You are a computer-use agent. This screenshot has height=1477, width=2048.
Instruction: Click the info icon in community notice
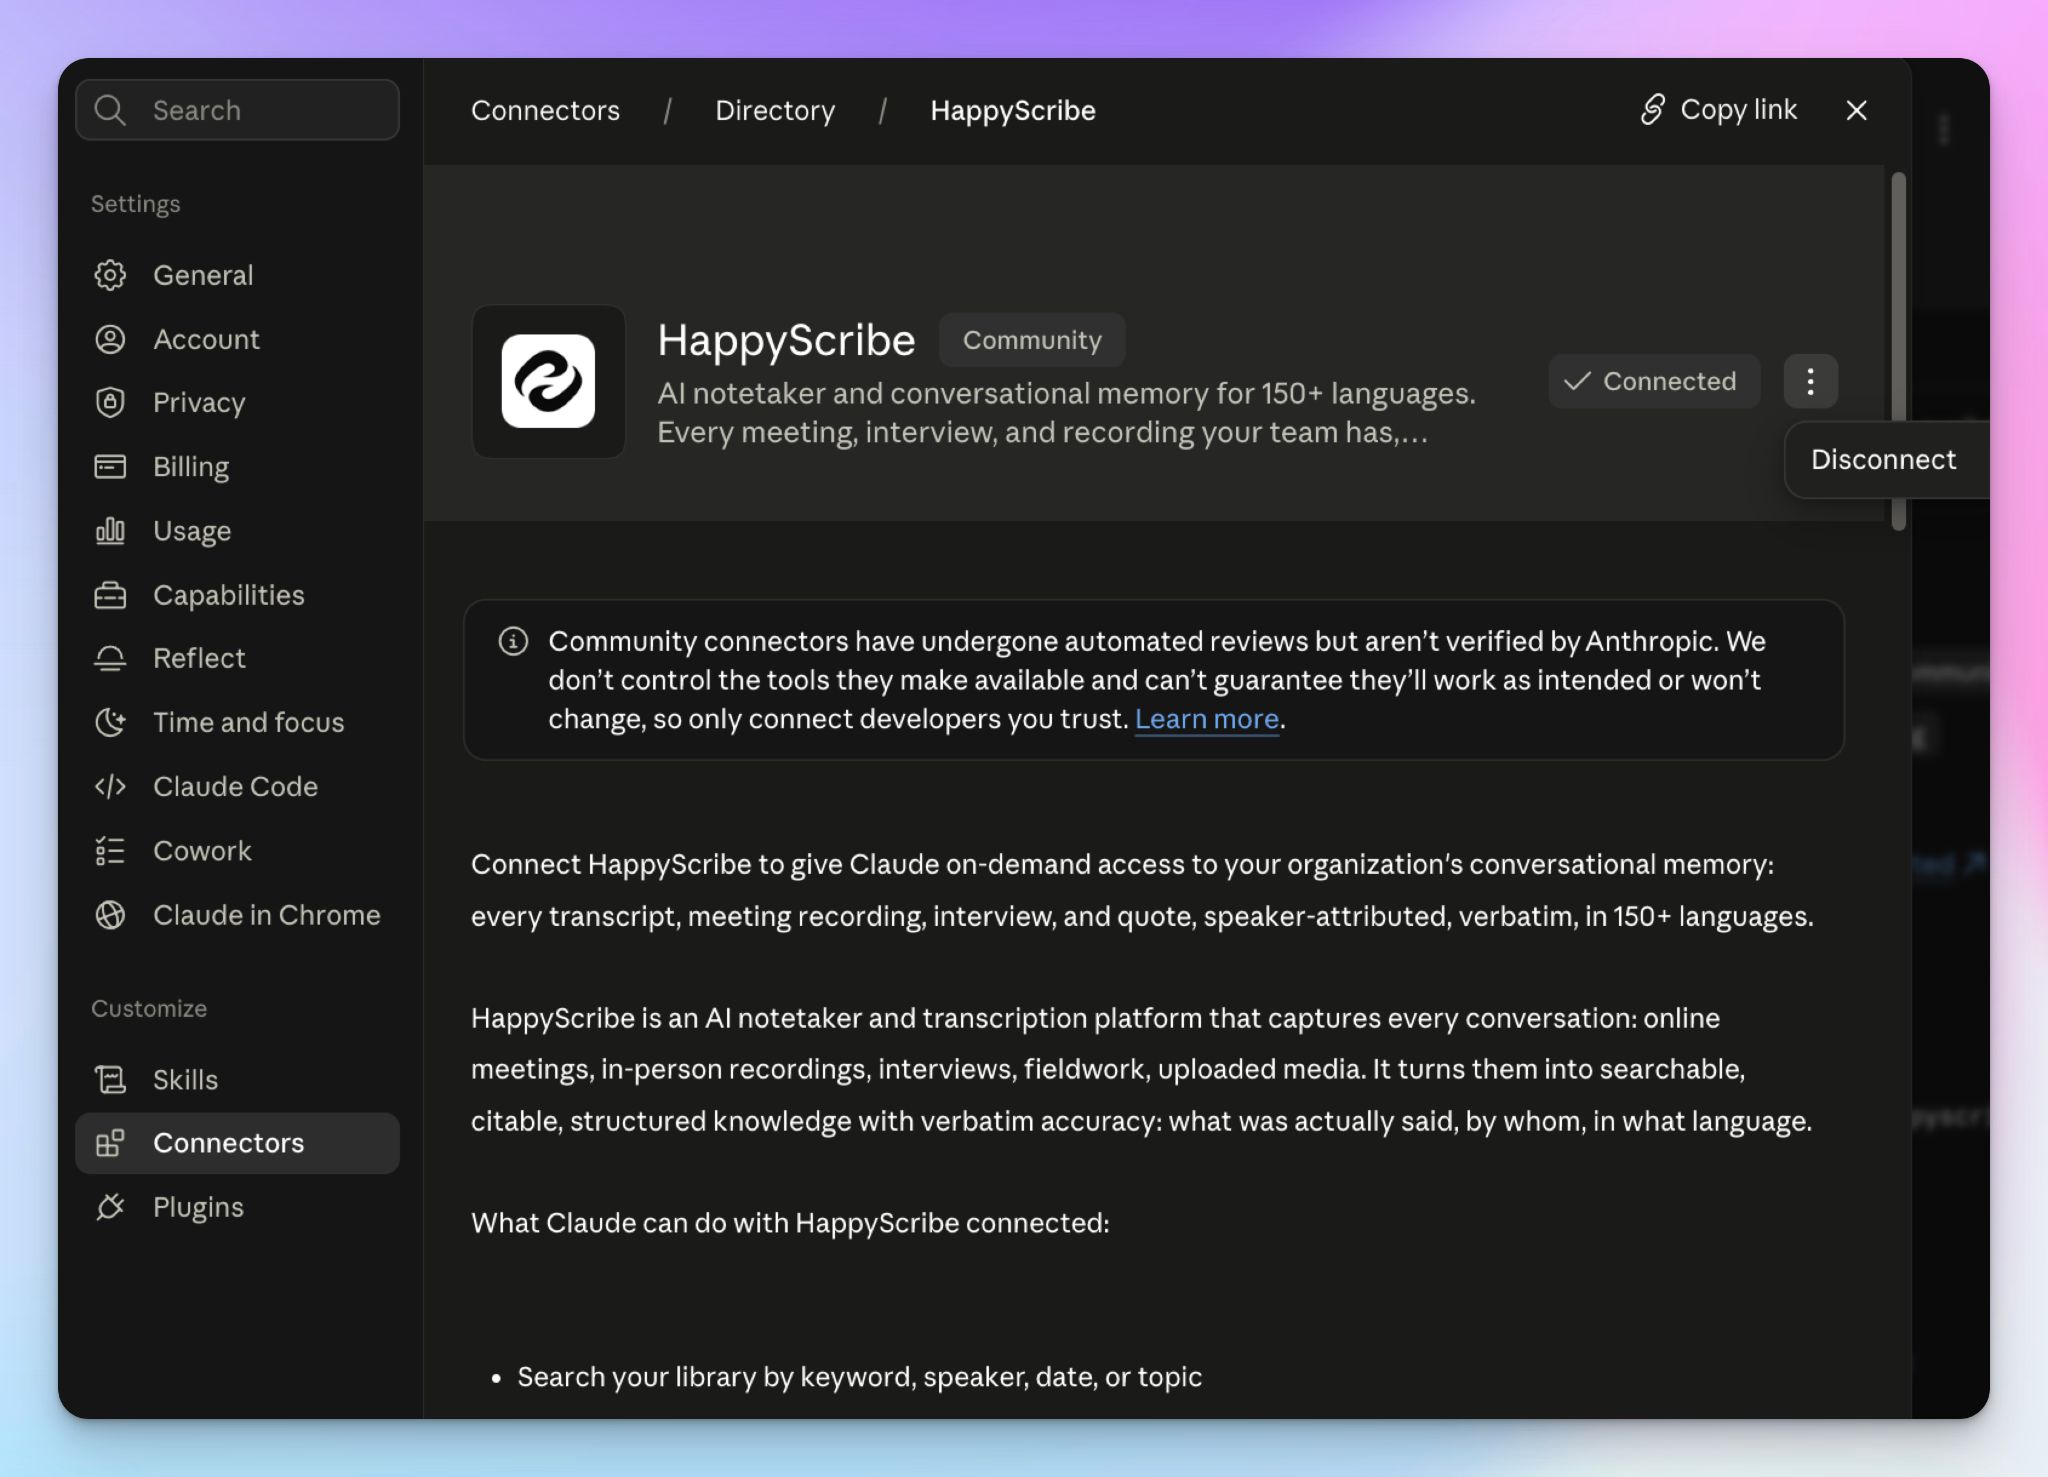coord(513,641)
